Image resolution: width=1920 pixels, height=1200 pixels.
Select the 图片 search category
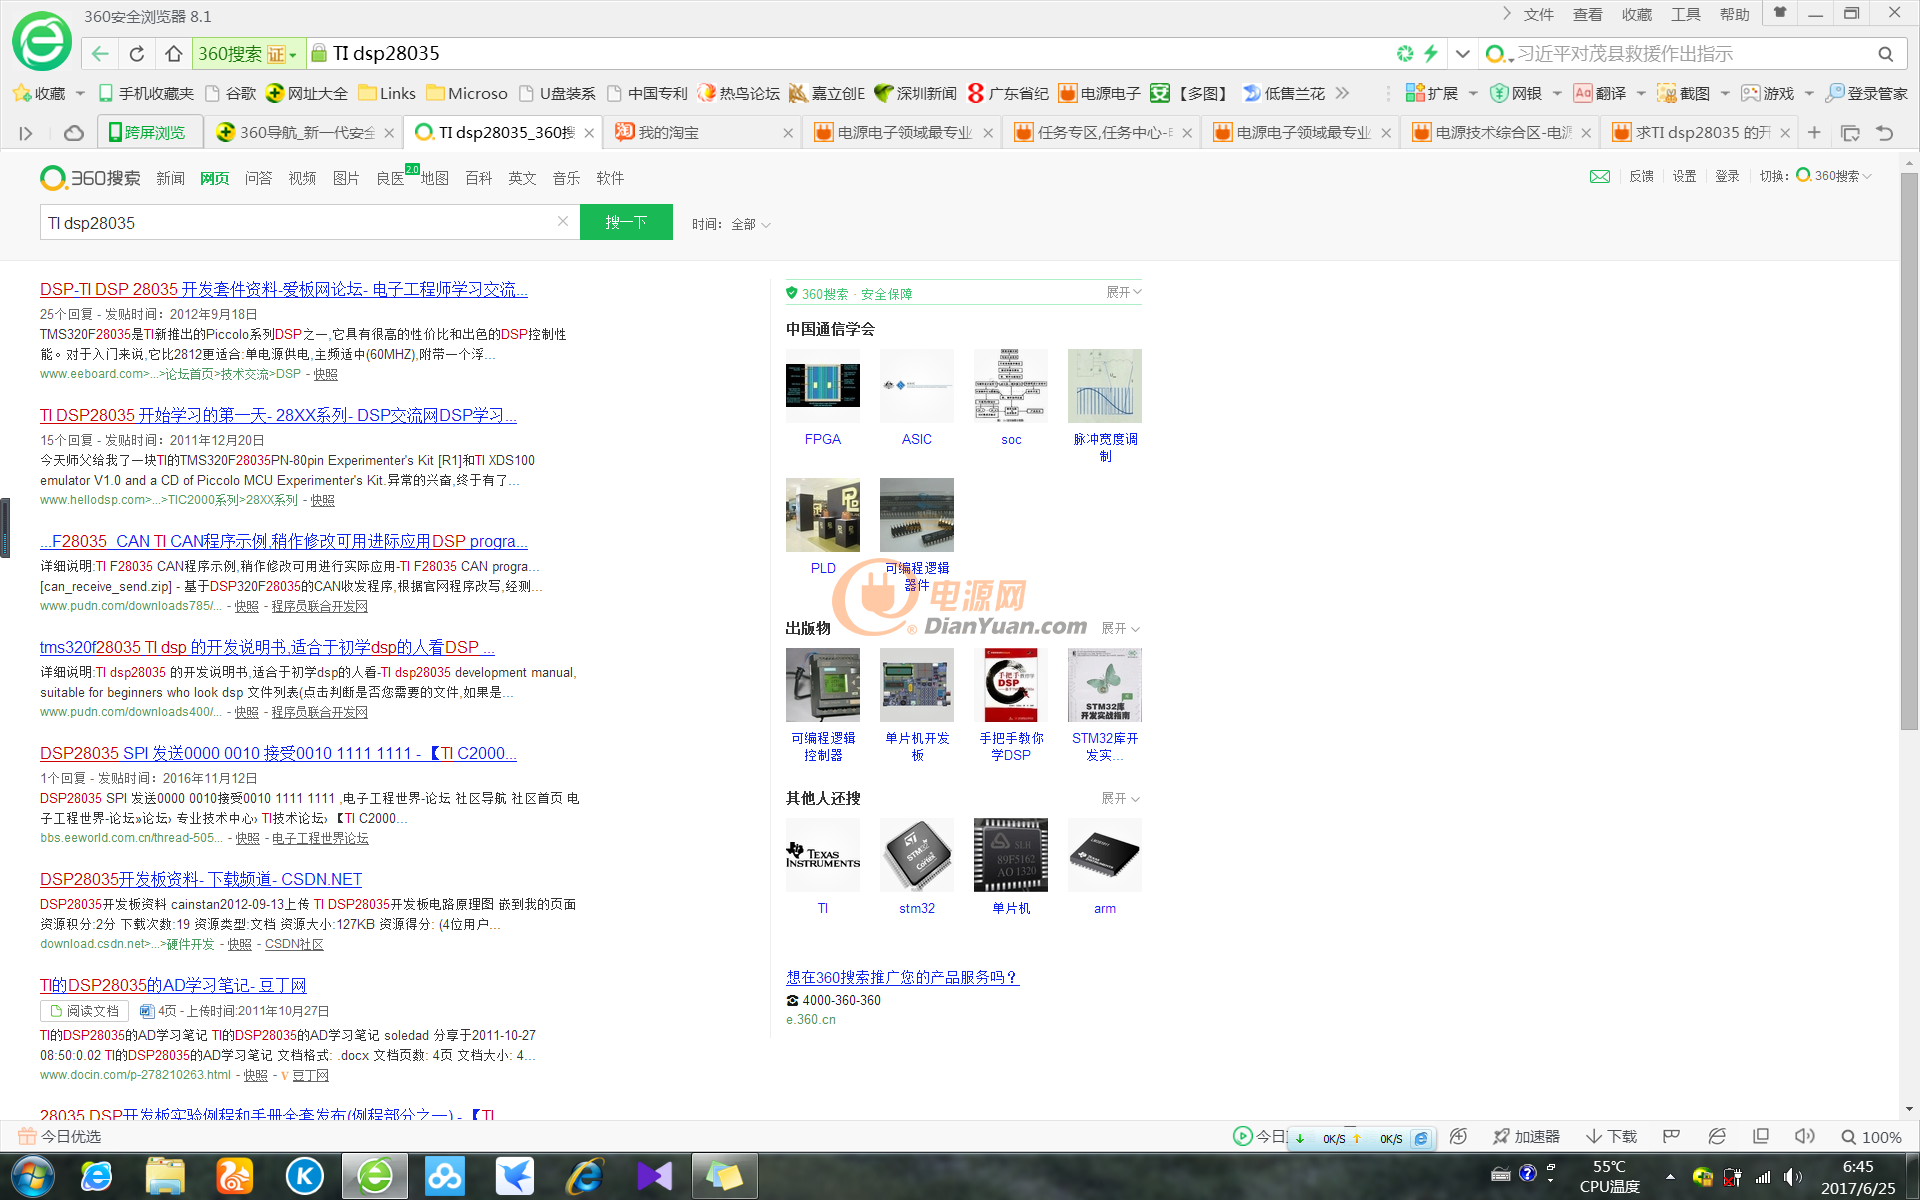(346, 178)
